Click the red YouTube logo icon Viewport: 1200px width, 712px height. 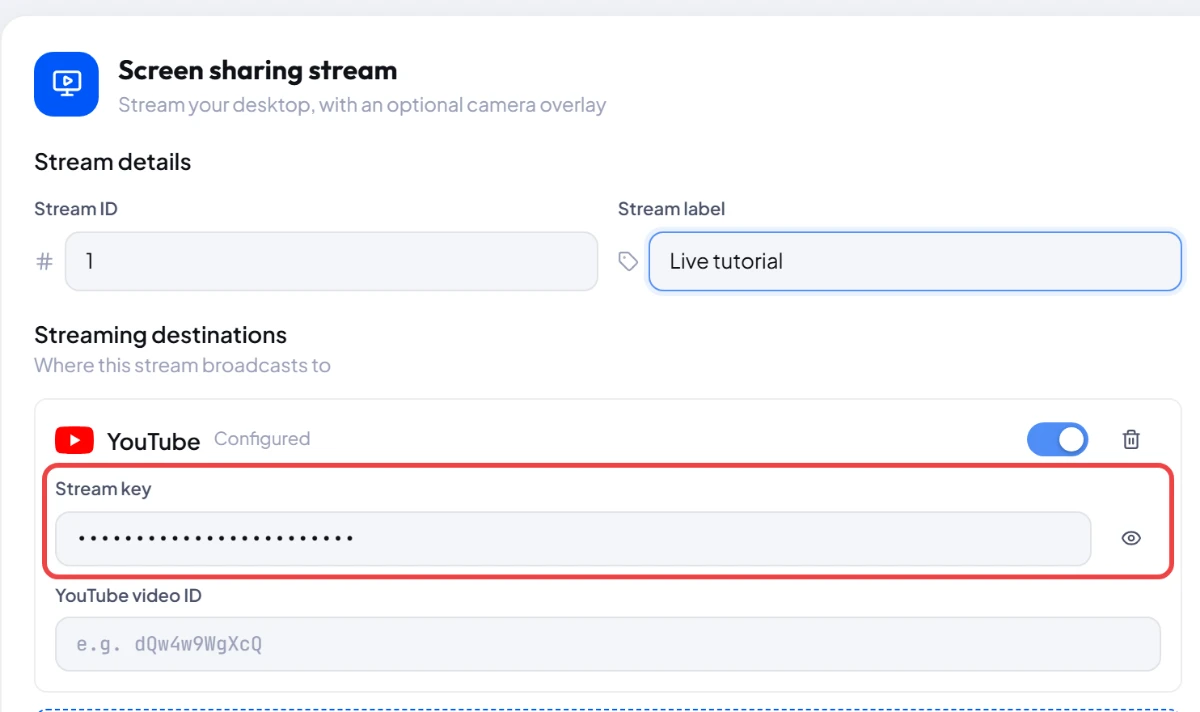[x=74, y=440]
